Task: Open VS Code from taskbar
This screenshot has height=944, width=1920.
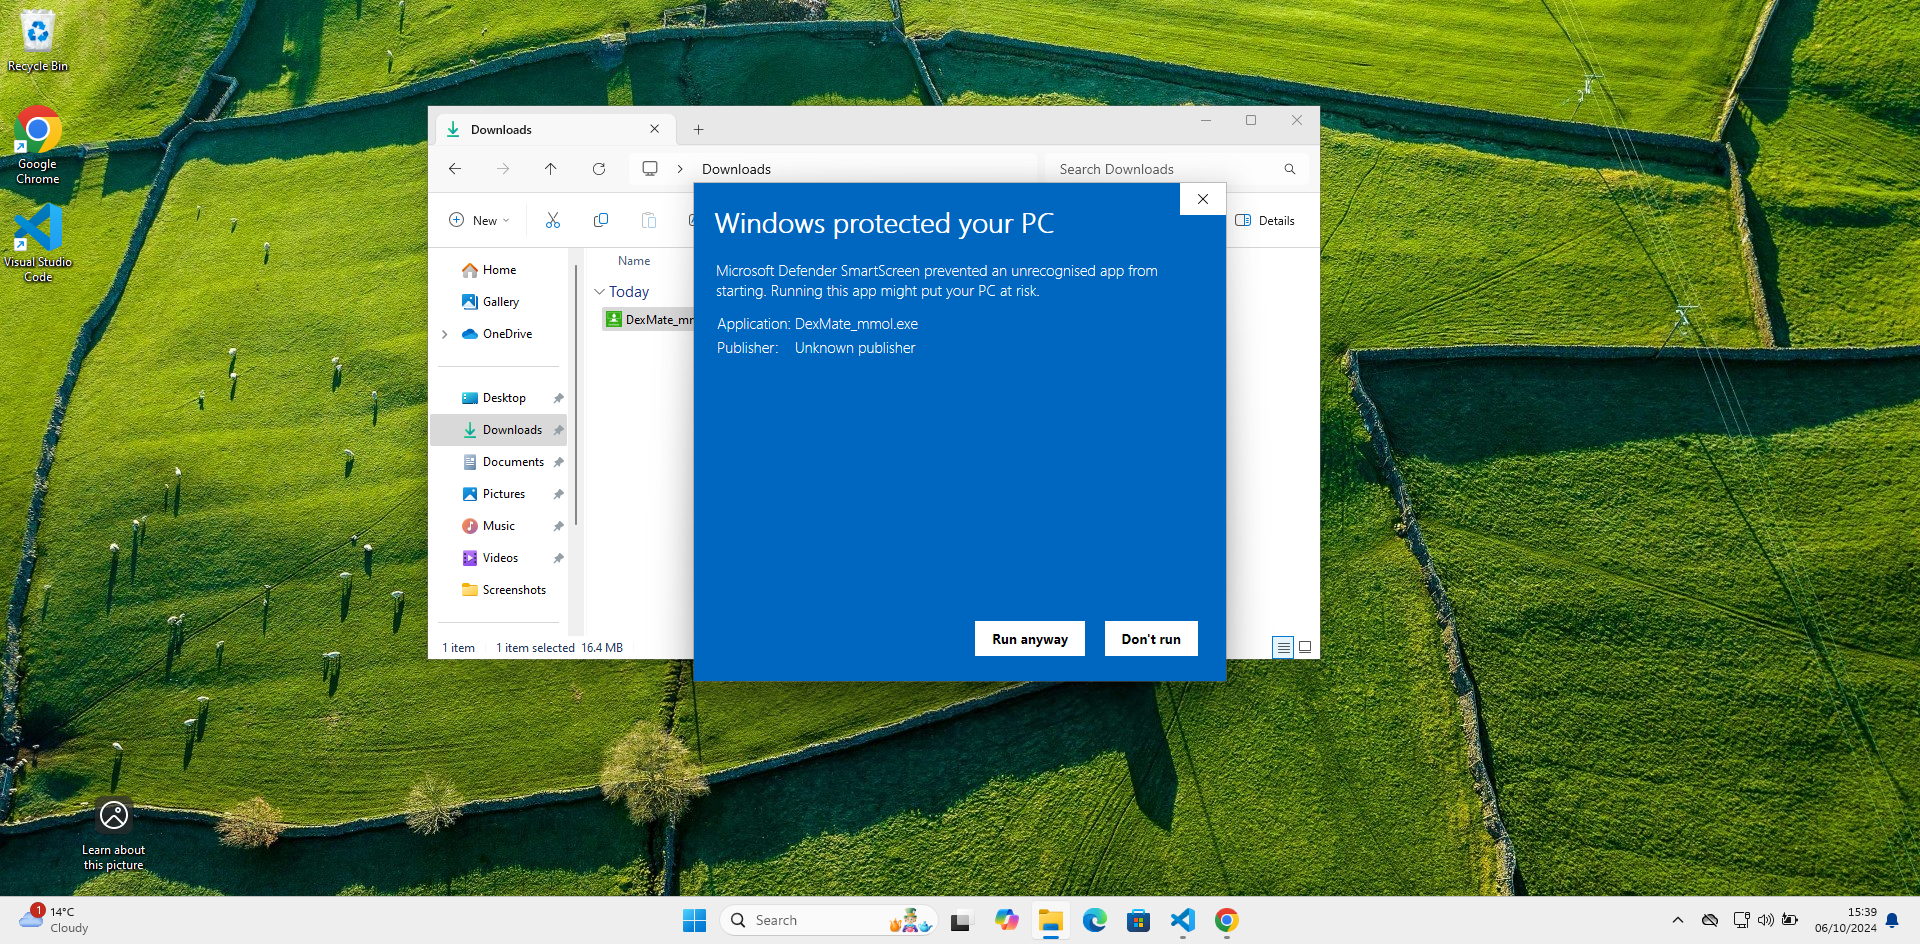Action: tap(1183, 920)
